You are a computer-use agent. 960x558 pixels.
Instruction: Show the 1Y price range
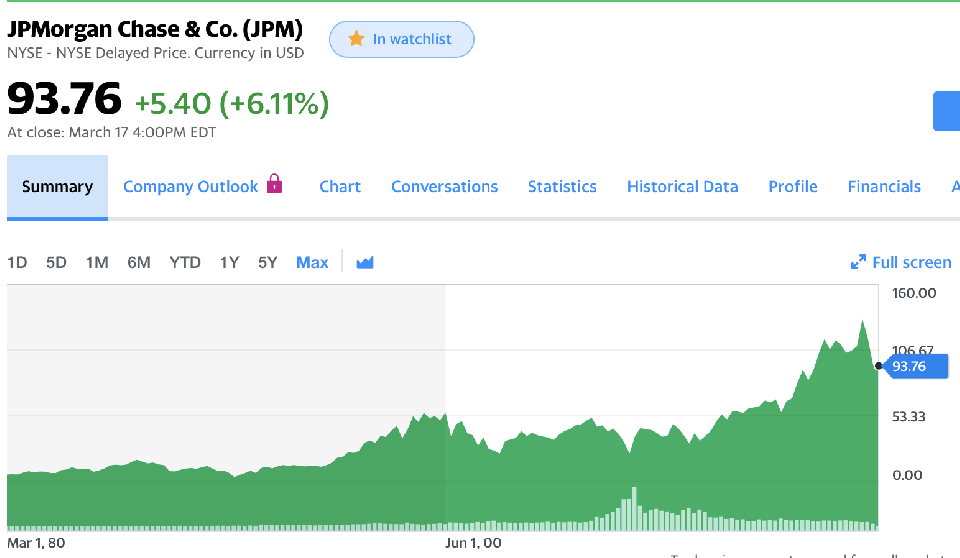tap(230, 262)
